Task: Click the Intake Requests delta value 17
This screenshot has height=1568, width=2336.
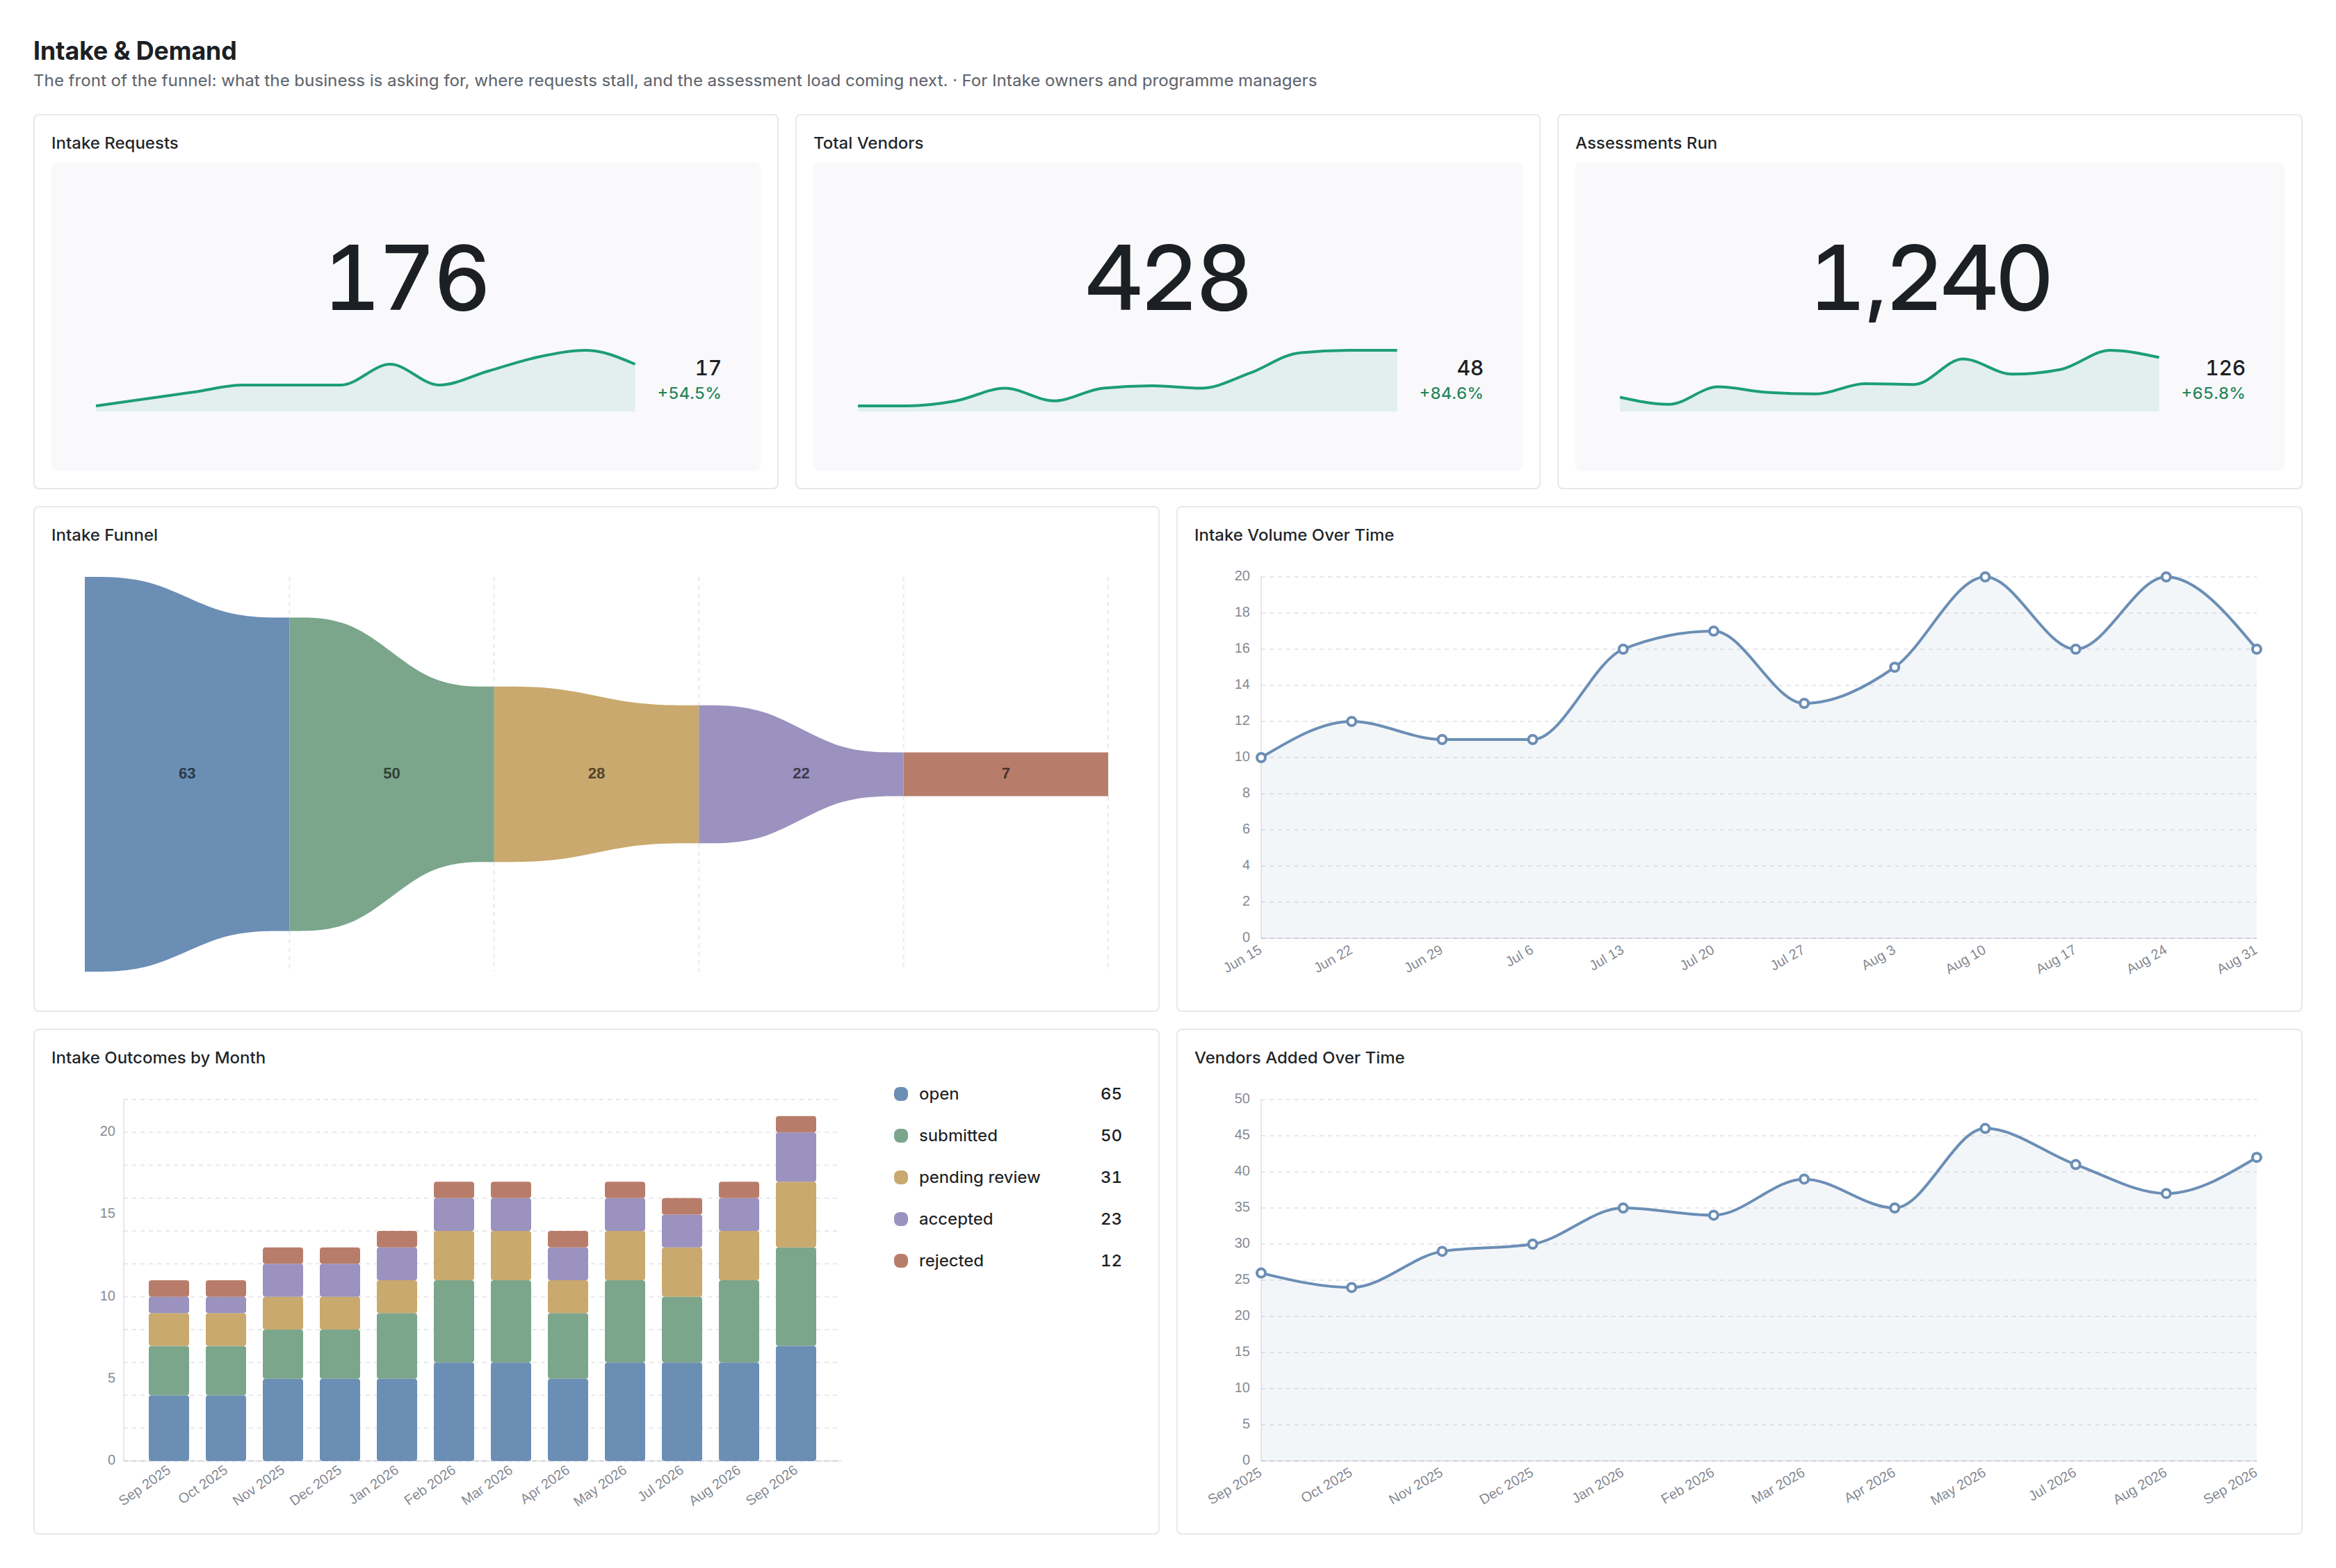Action: pos(708,368)
